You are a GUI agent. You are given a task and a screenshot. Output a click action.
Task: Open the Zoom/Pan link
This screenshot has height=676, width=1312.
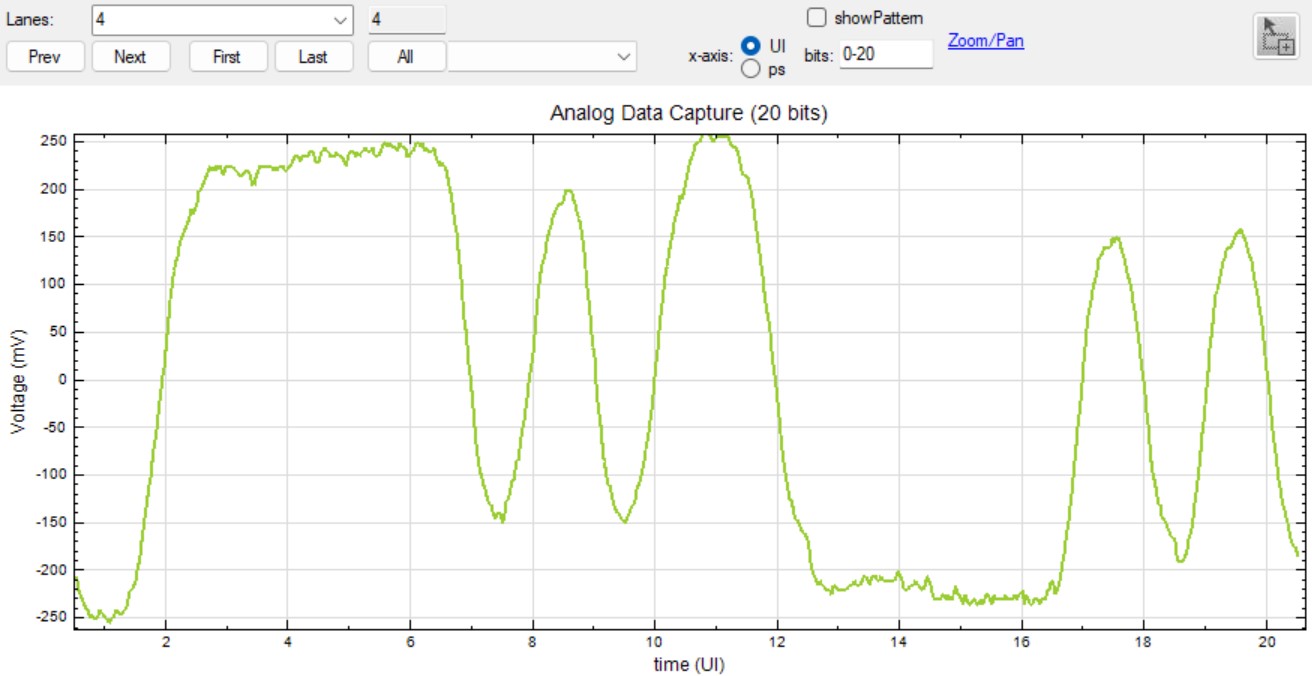coord(985,41)
